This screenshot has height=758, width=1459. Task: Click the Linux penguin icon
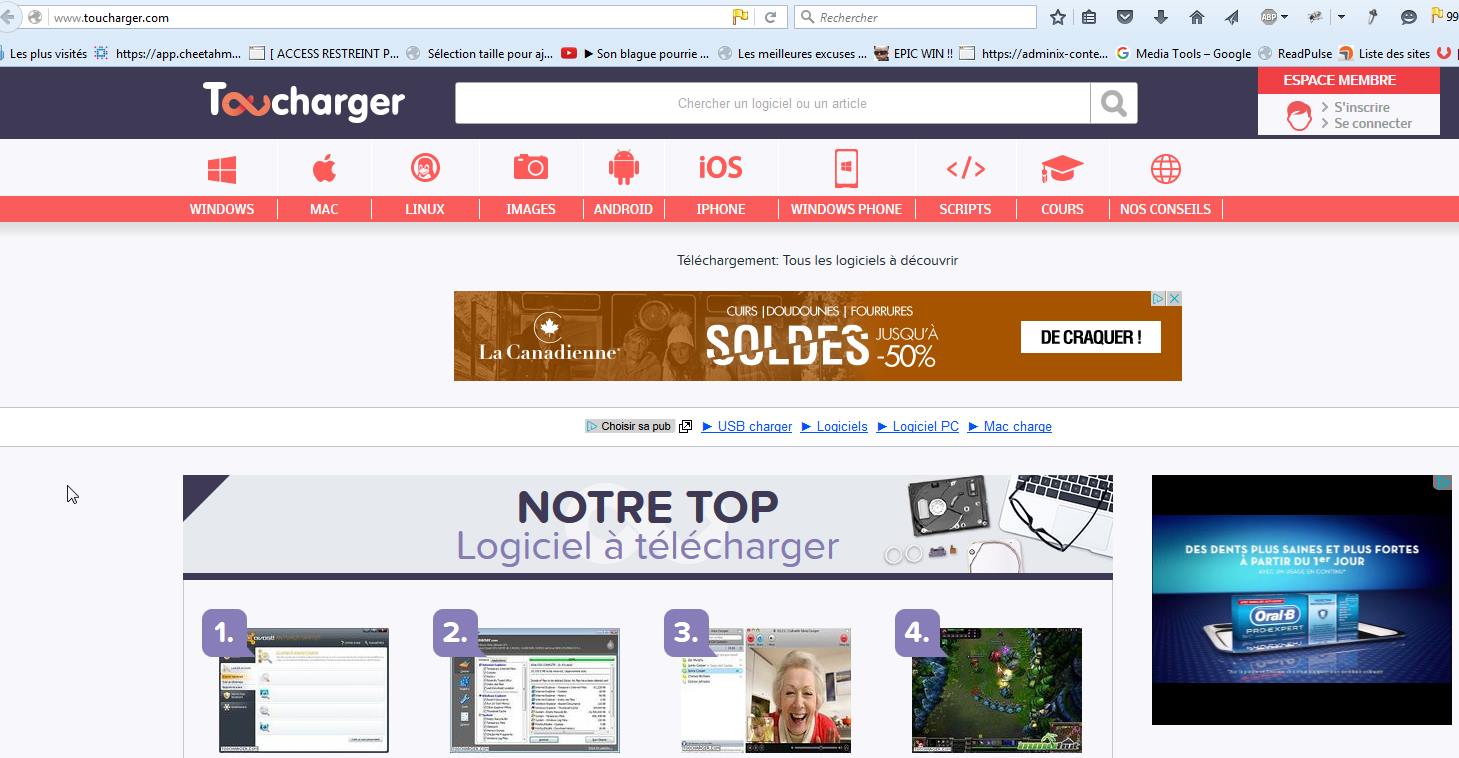[423, 167]
